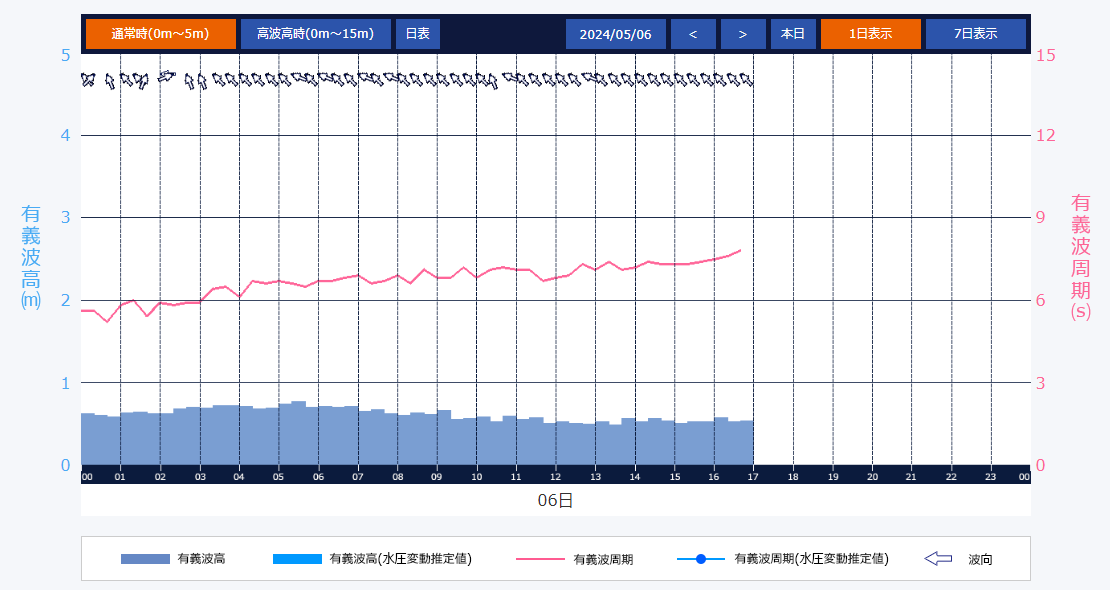Screen dimensions: 1110x590
Task: Click the last wave direction arrow before hour 17
Action: (745, 79)
